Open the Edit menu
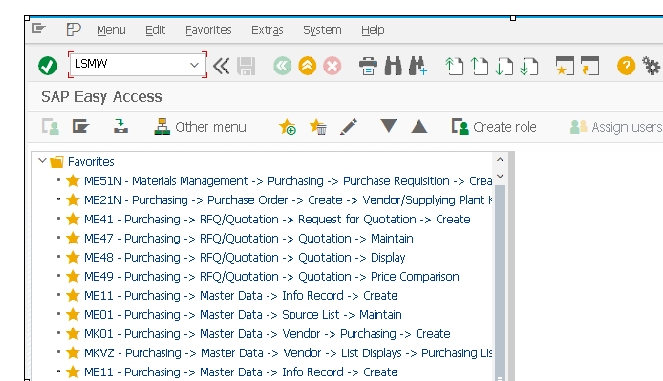This screenshot has height=381, width=663. [155, 30]
